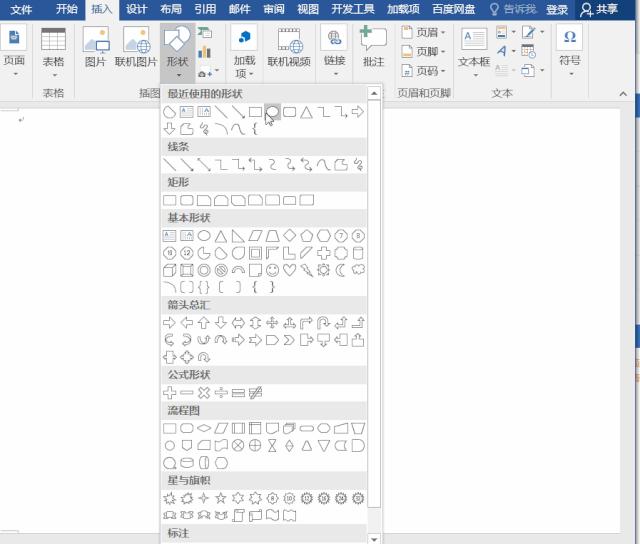Choose the flowchart collate hourglass shape
Viewport: 640px width, 544px height.
point(272,445)
